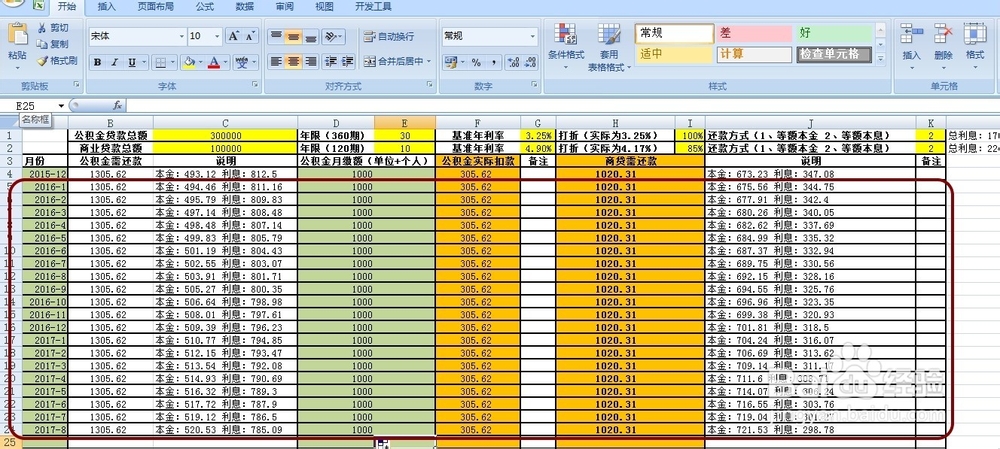Image resolution: width=1000 pixels, height=449 pixels.
Task: Apply the Good (好) cell style
Action: click(x=834, y=33)
